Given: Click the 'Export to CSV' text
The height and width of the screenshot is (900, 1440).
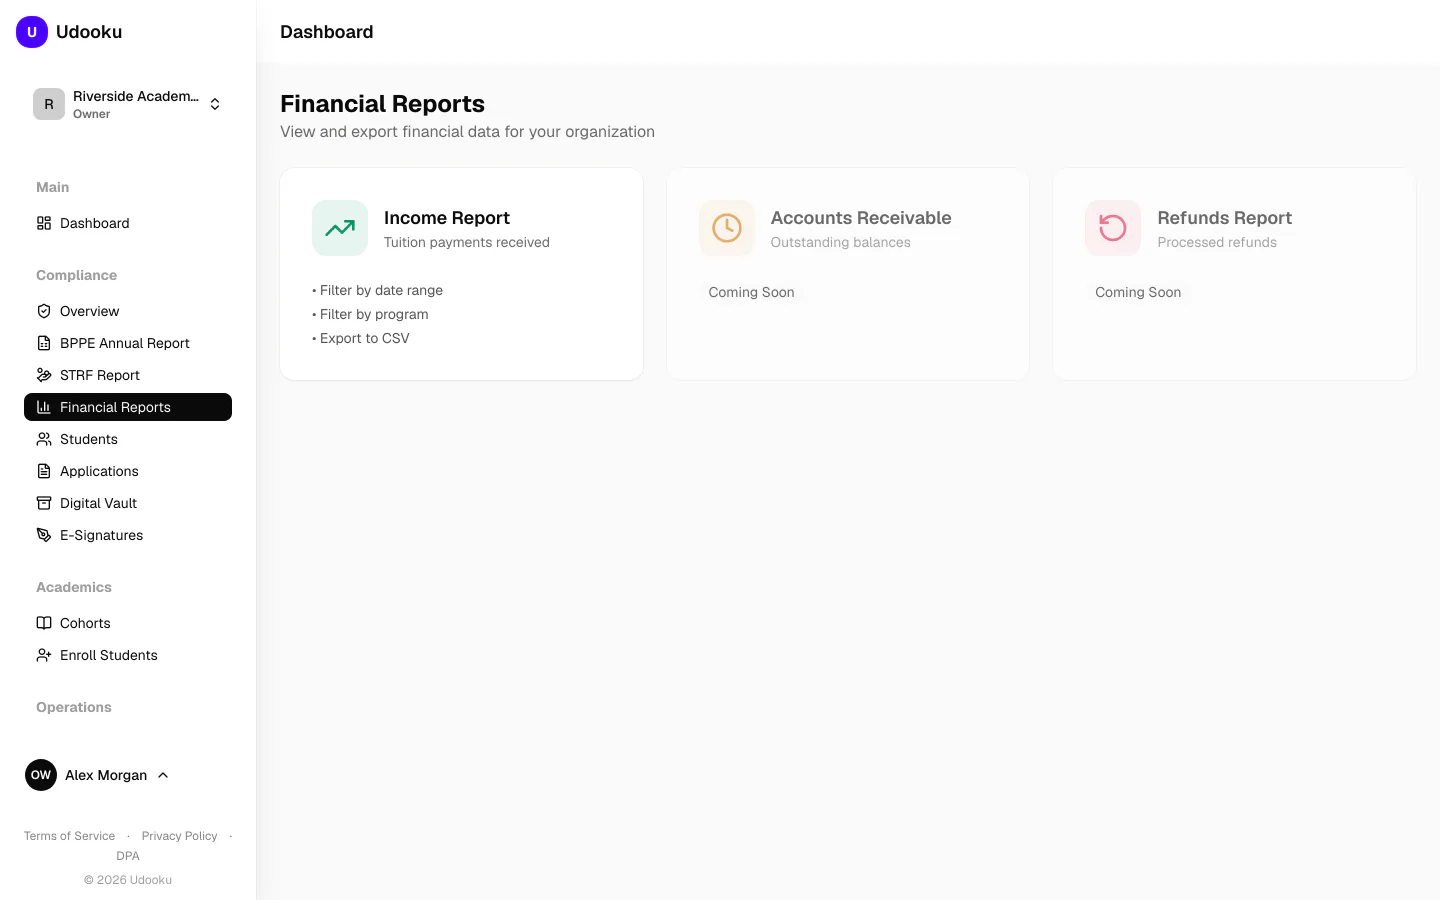Looking at the screenshot, I should click(x=365, y=338).
